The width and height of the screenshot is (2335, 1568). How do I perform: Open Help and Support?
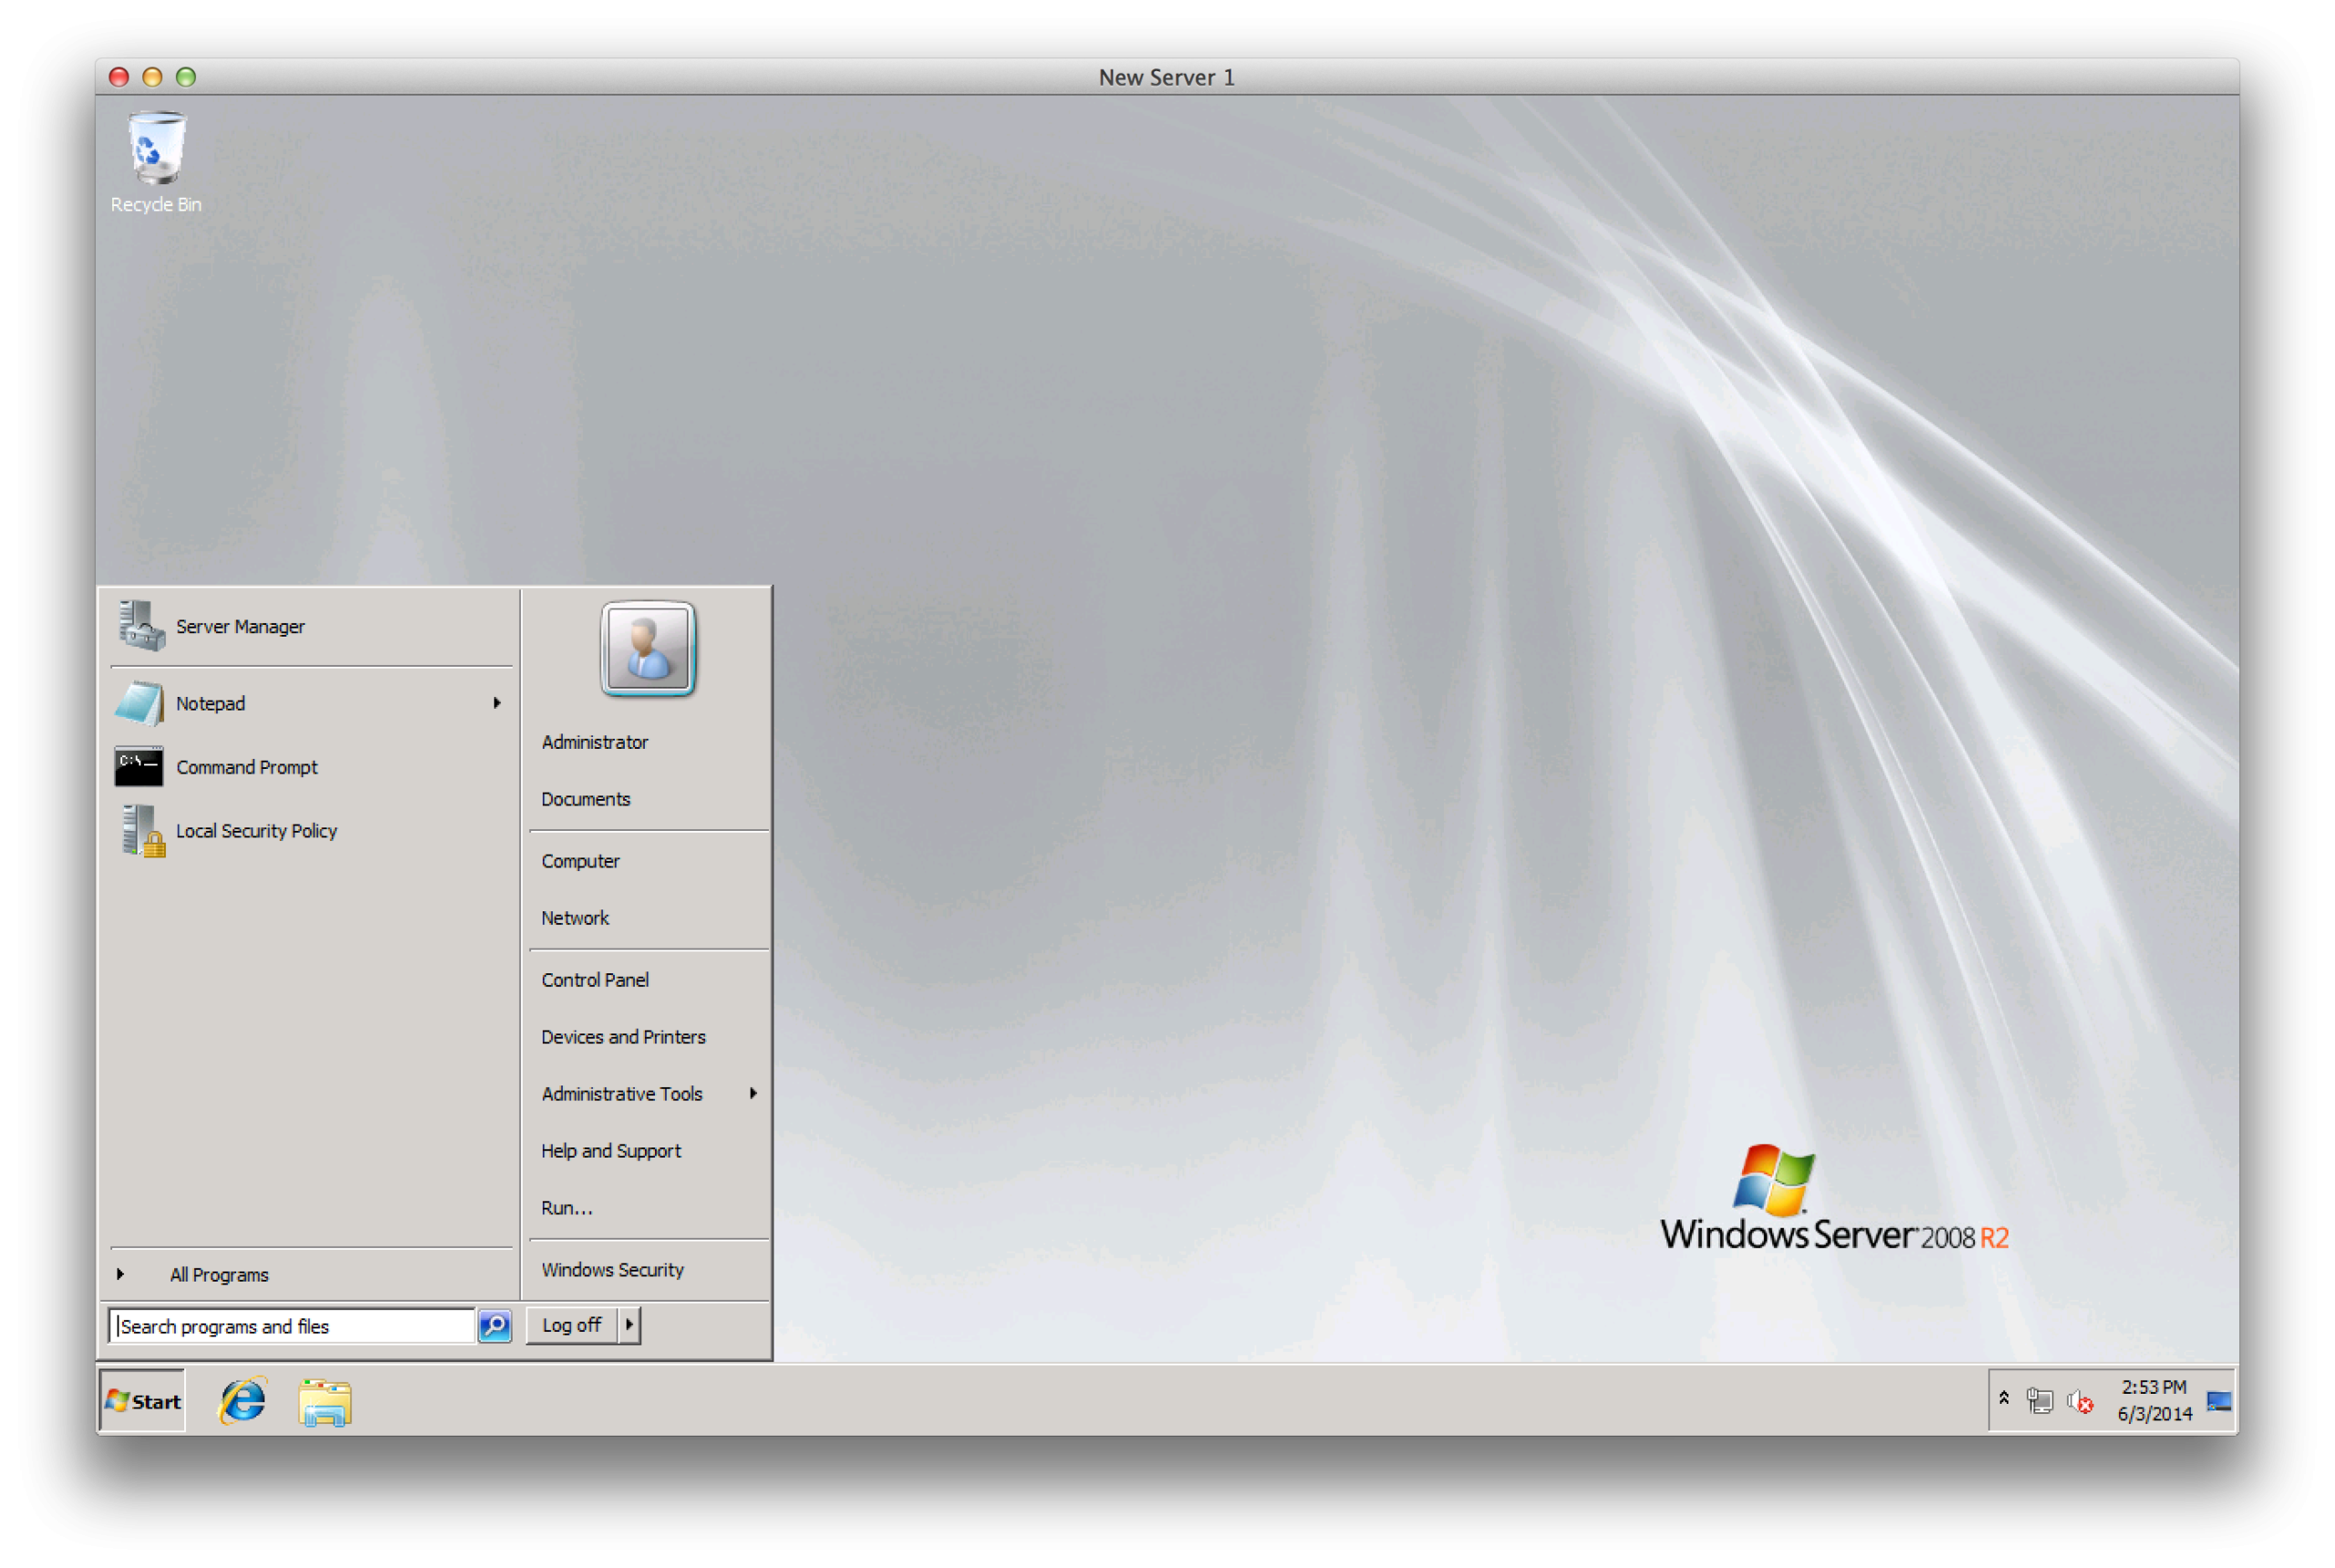point(610,1150)
